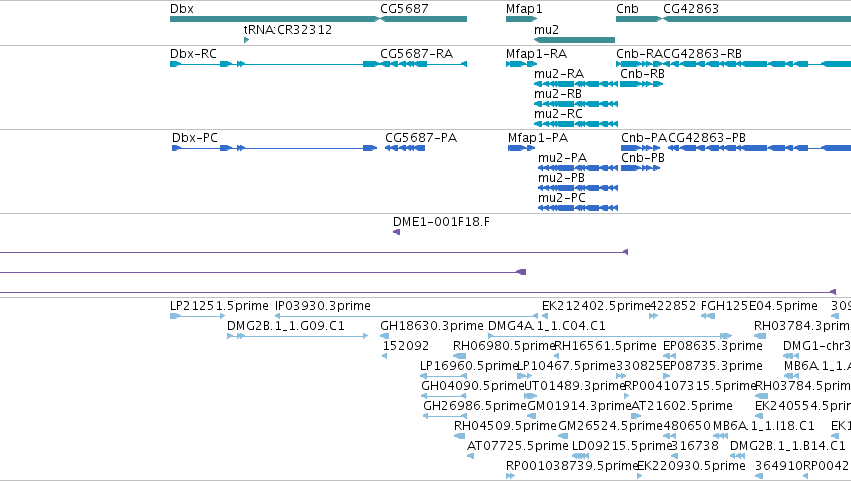Click the Dbx-PC protein label
The image size is (851, 481).
[x=195, y=138]
